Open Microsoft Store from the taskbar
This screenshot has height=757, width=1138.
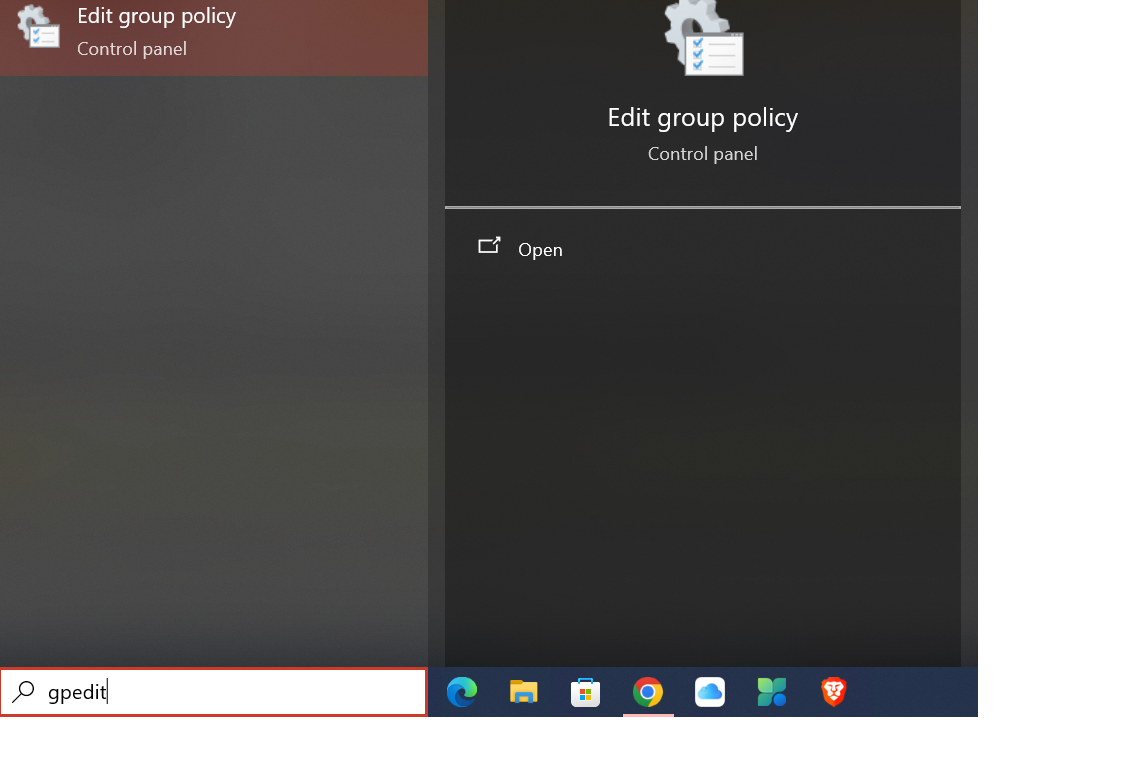coord(585,692)
